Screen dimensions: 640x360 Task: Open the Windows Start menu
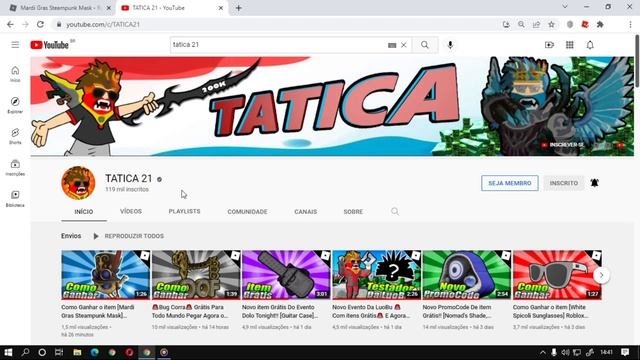pos(8,352)
